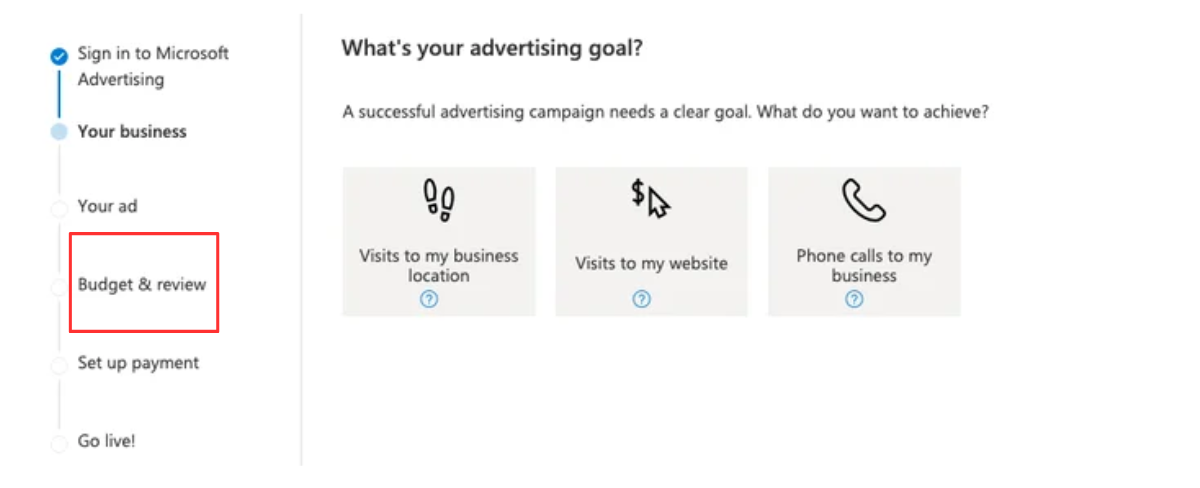Open help tooltip under Phone calls to my business
Viewport: 1200px width, 488px height.
[854, 298]
